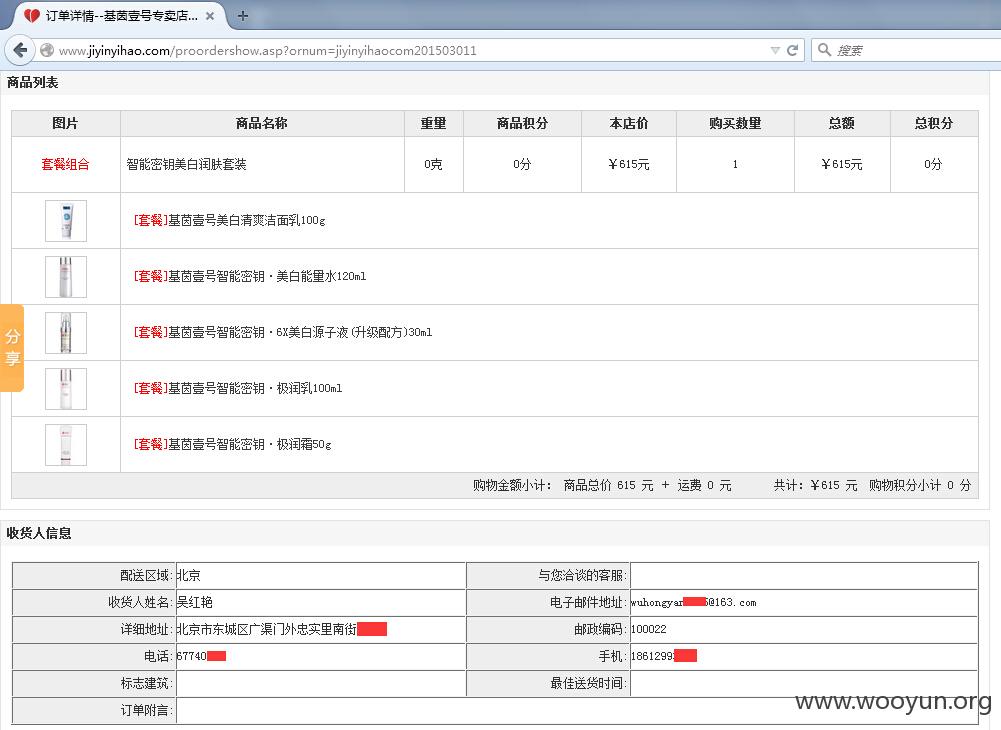Click the 重量 column header

point(433,123)
